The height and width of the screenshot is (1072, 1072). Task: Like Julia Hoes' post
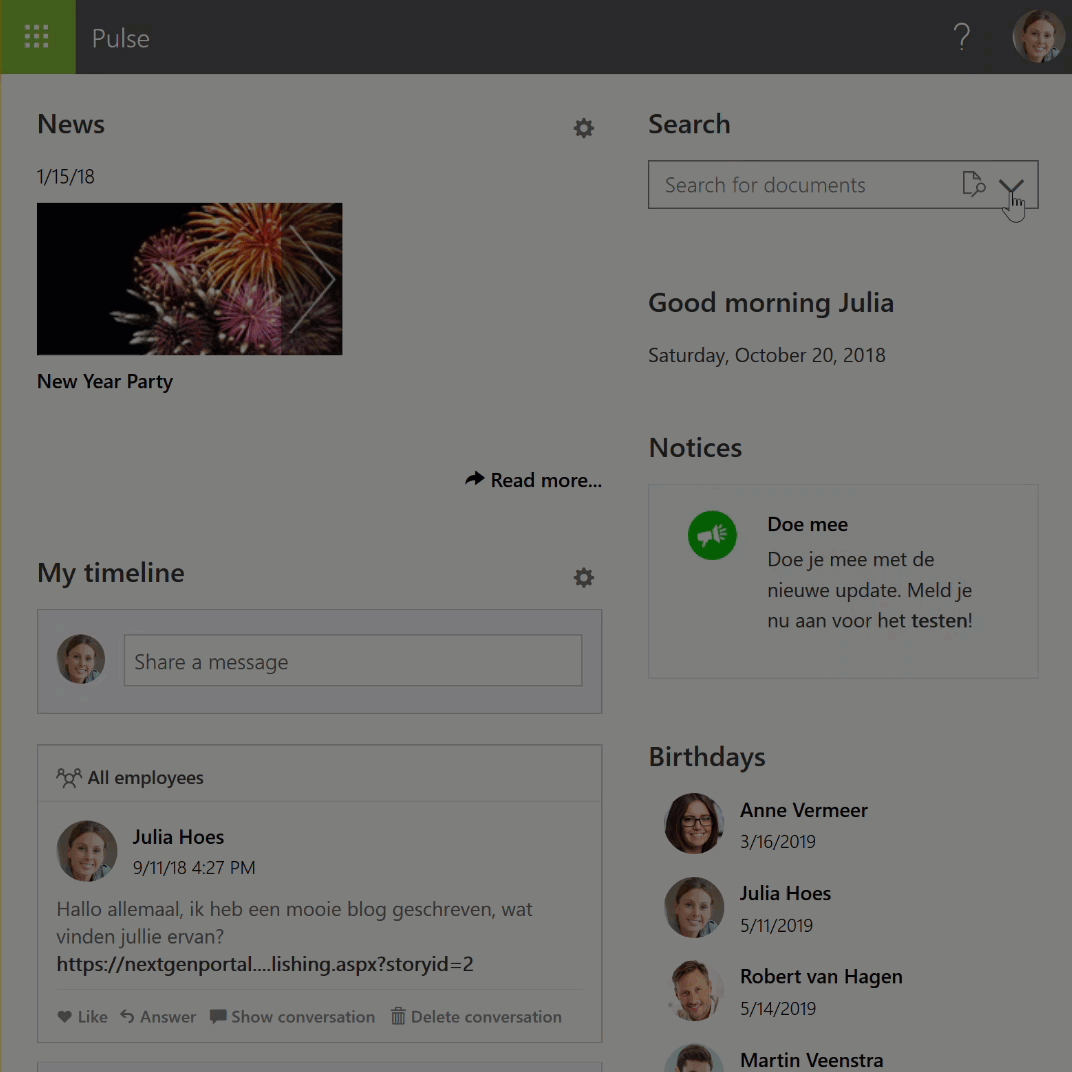(x=82, y=1017)
